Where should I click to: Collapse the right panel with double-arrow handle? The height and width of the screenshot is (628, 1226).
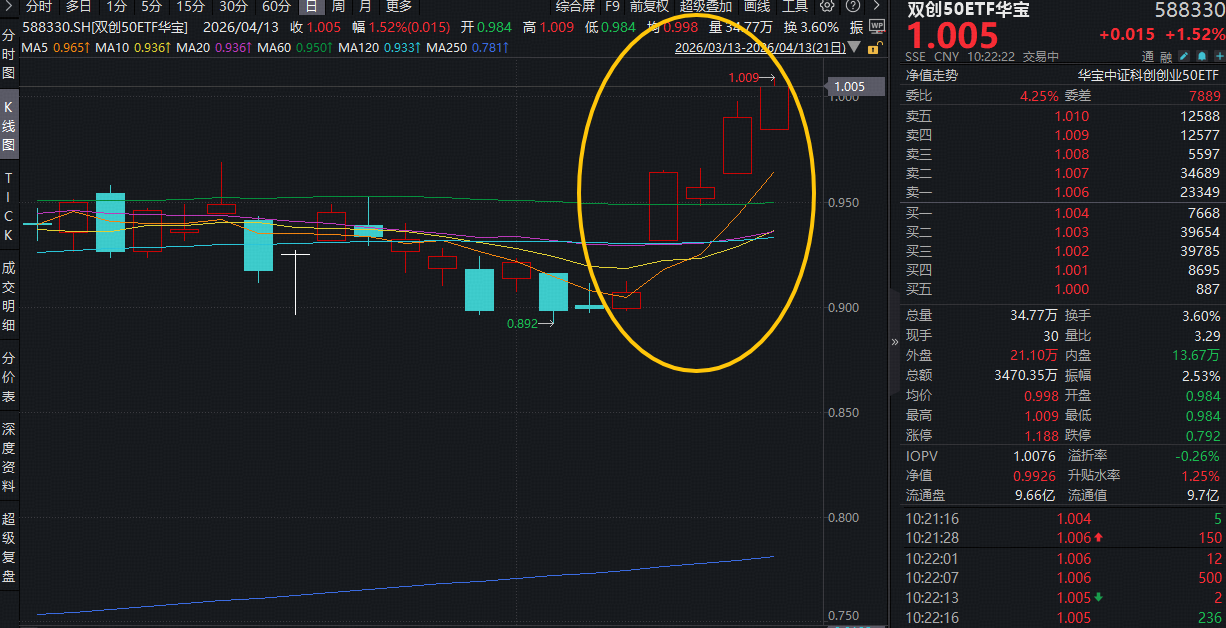(895, 341)
